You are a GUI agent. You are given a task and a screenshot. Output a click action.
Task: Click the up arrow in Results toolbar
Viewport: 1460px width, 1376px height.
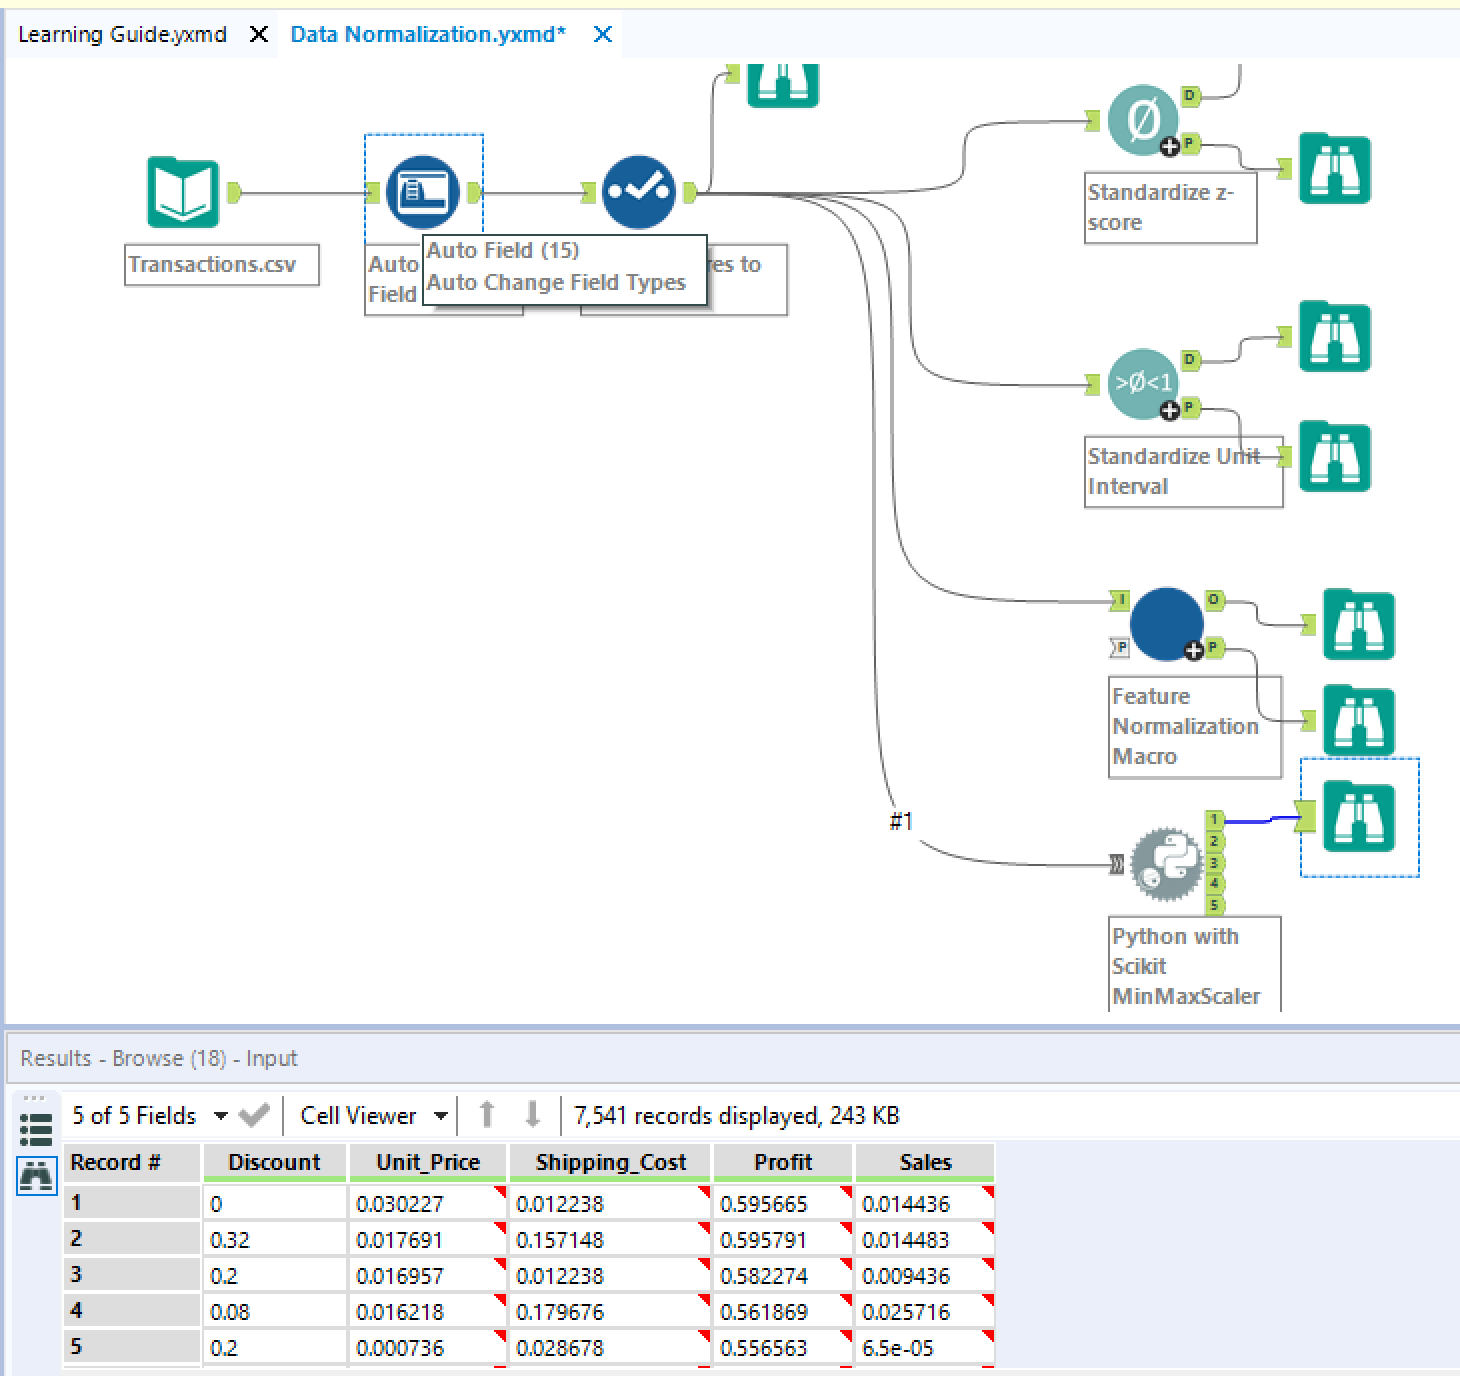tap(488, 1114)
